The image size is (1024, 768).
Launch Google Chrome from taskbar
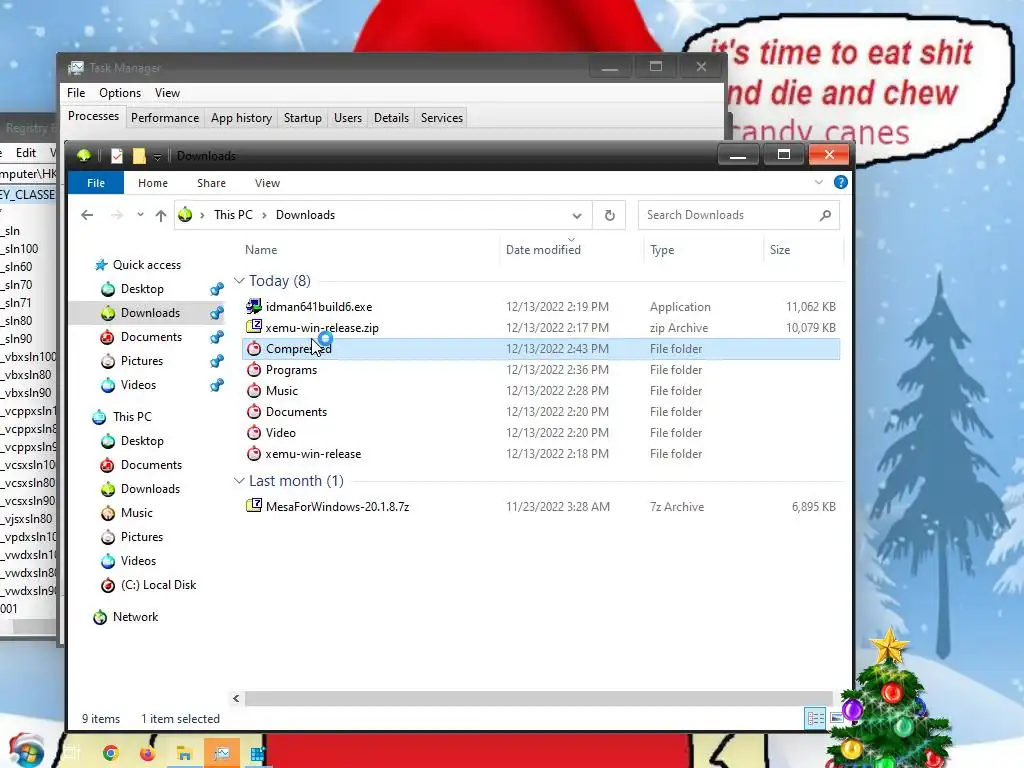110,754
